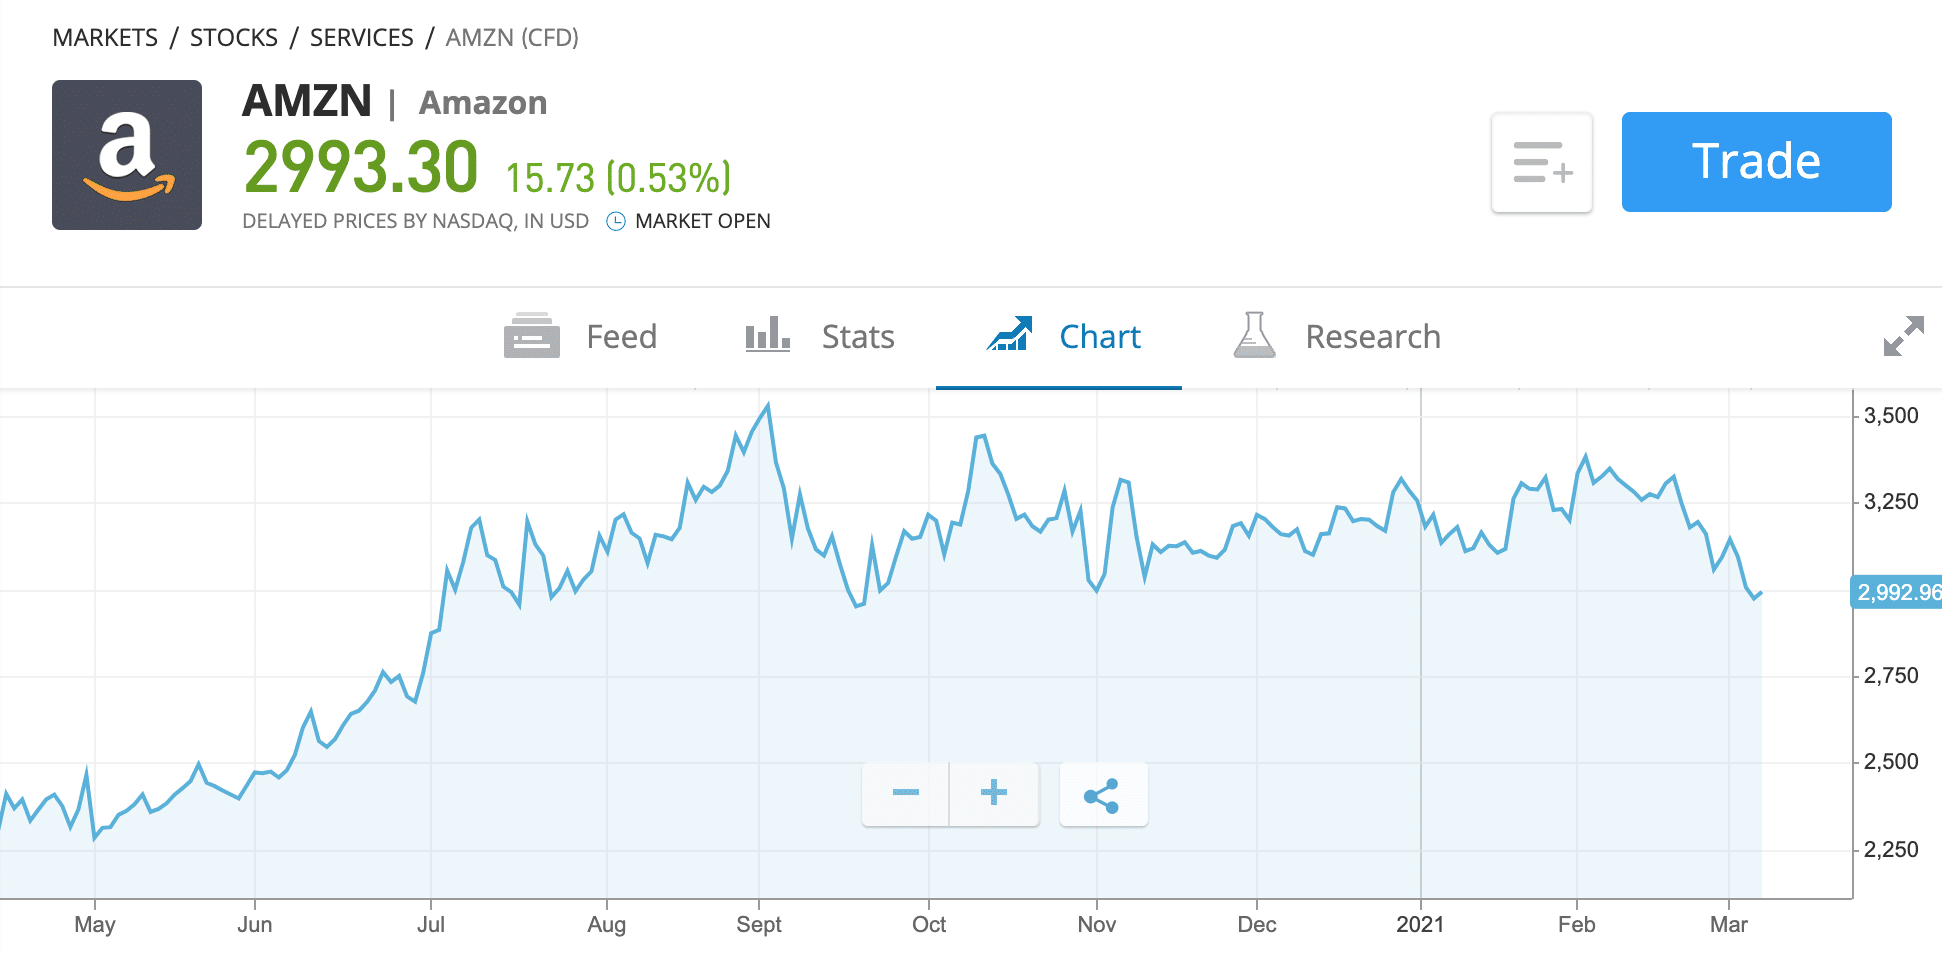The width and height of the screenshot is (1942, 954).
Task: Click the MARKET OPEN status text
Action: [x=703, y=221]
